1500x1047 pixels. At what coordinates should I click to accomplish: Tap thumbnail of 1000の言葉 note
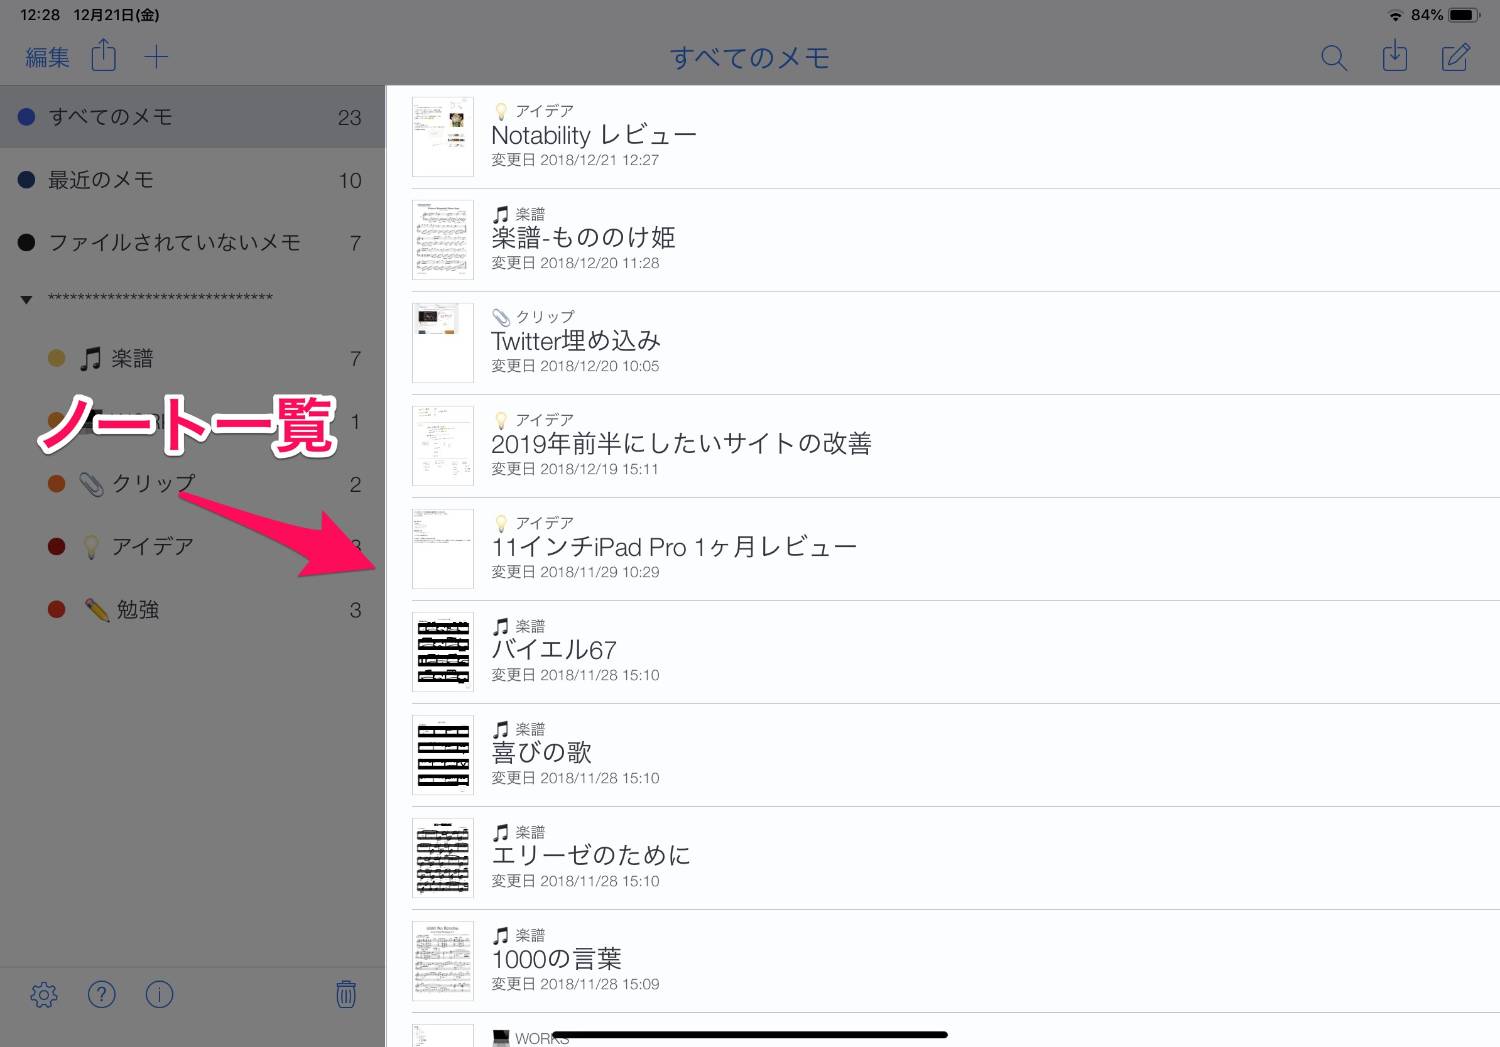(x=443, y=961)
